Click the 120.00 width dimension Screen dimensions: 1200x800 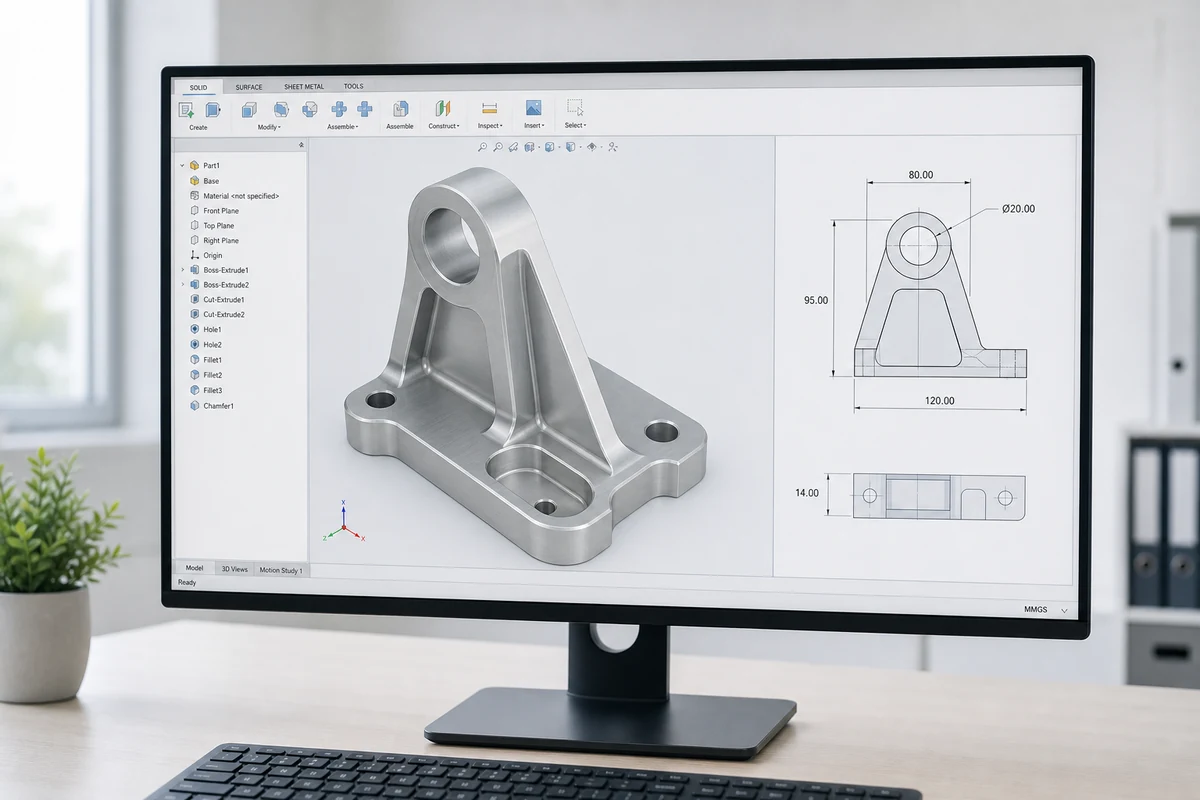938,401
